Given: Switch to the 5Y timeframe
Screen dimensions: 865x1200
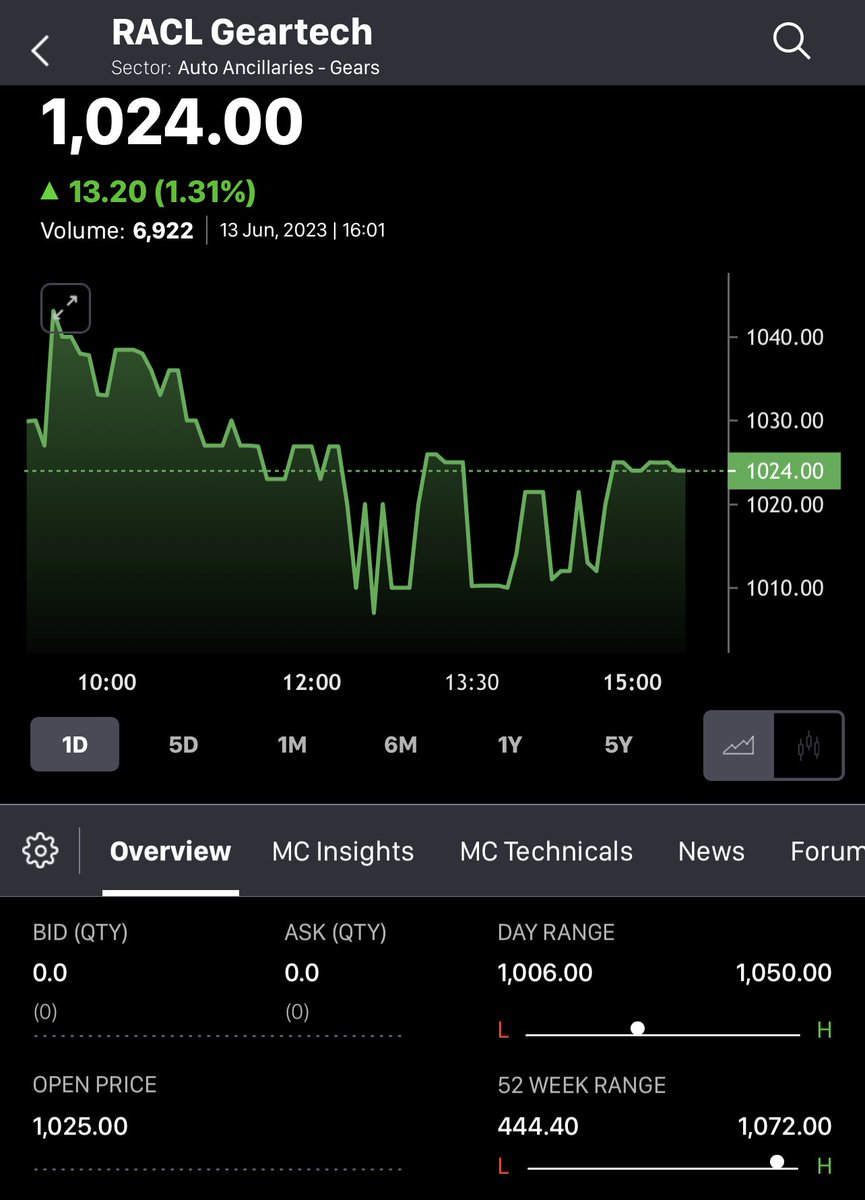Looking at the screenshot, I should tap(618, 745).
